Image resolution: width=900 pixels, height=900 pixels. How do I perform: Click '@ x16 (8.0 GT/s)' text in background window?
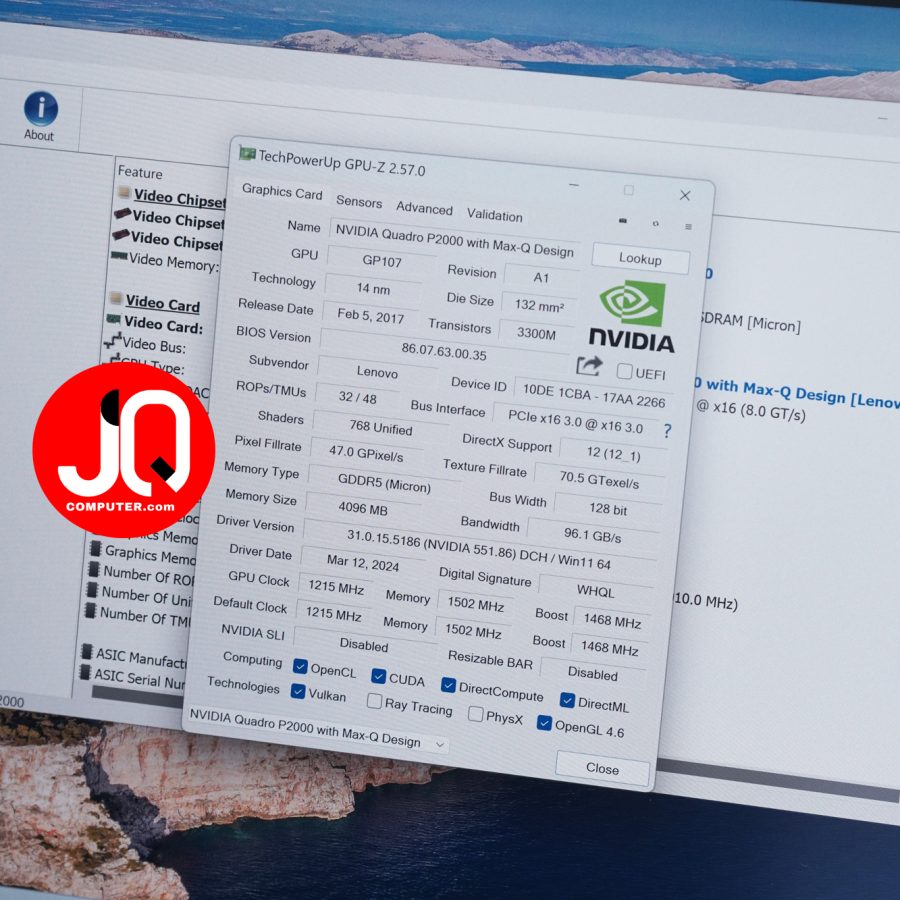click(x=751, y=410)
